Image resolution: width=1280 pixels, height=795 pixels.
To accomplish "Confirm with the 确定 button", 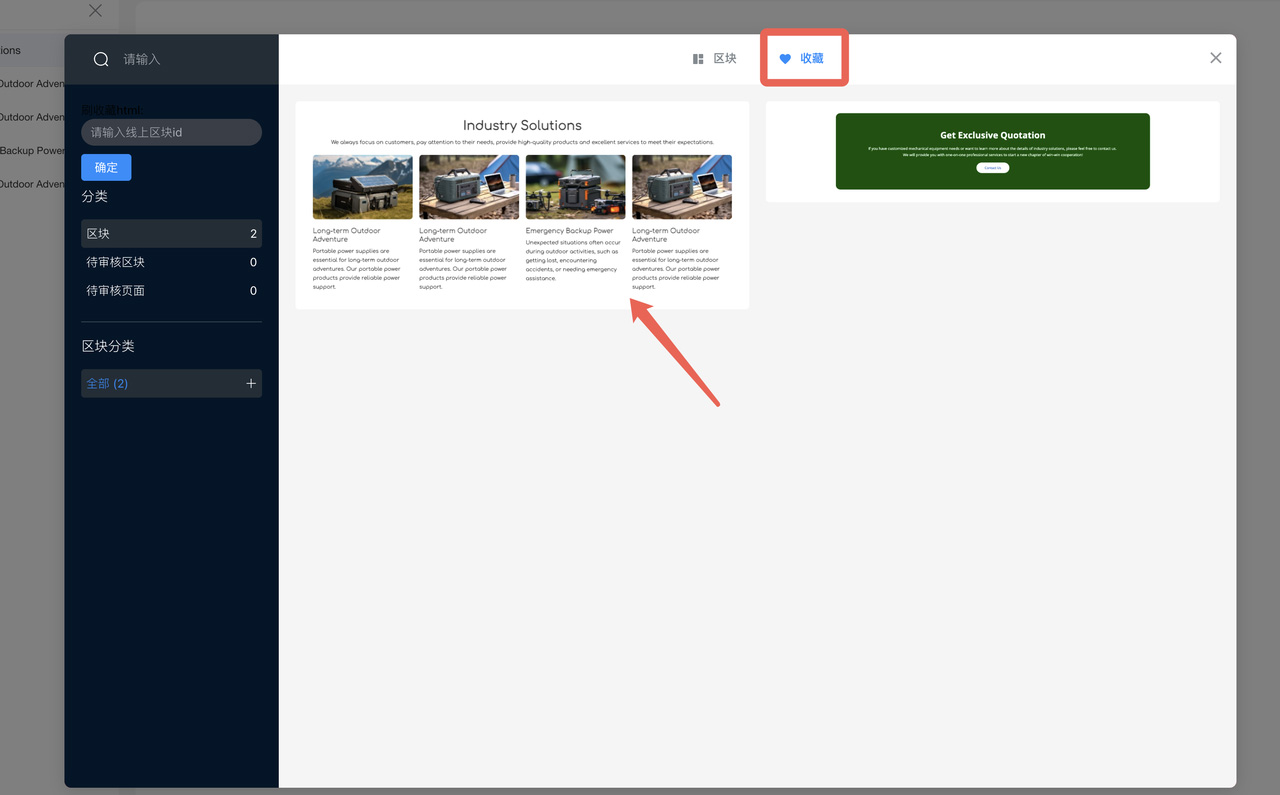I will click(106, 167).
